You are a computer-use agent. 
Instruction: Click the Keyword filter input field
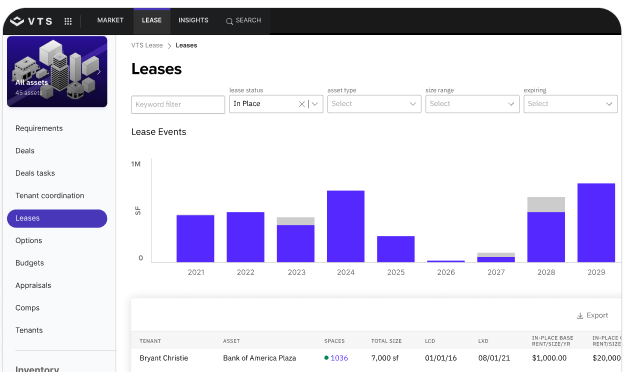tap(178, 105)
